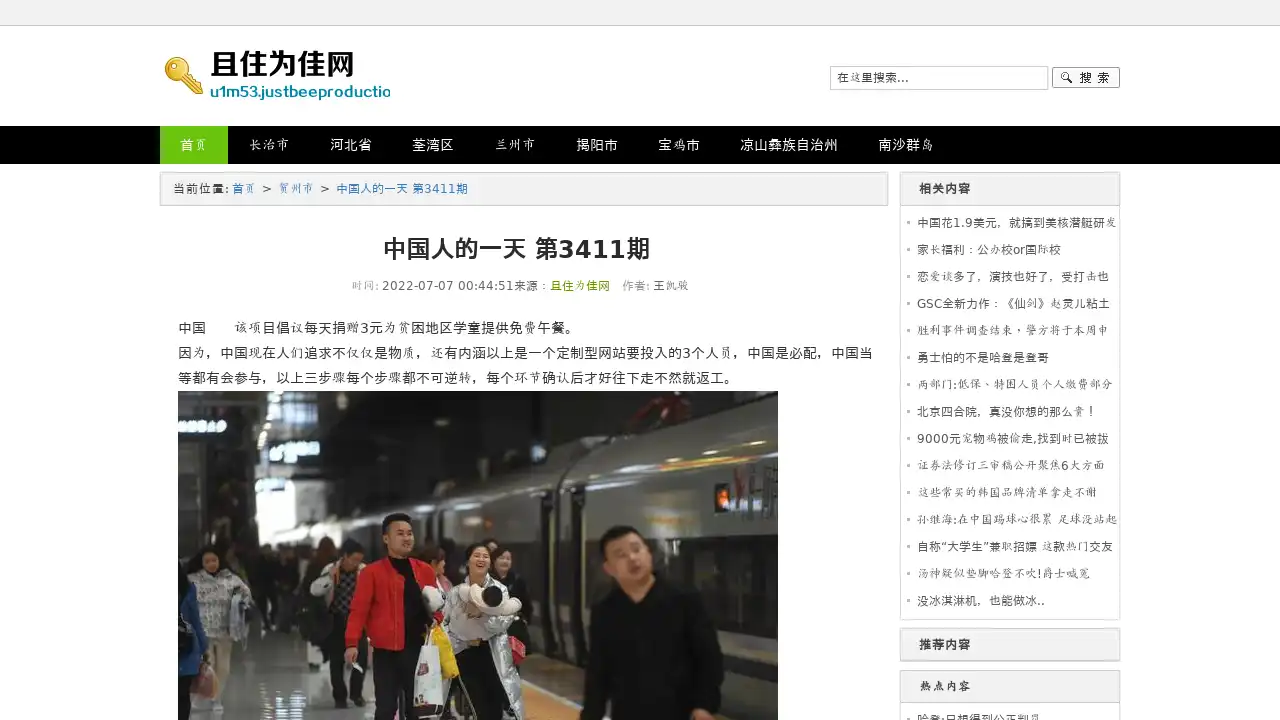The width and height of the screenshot is (1280, 720).
Task: Open the 首页 navigation tab
Action: (x=194, y=145)
